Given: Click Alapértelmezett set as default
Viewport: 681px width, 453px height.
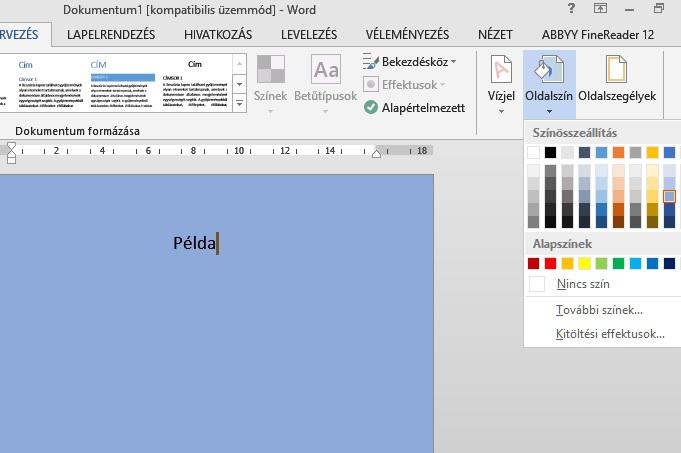Looking at the screenshot, I should [414, 108].
